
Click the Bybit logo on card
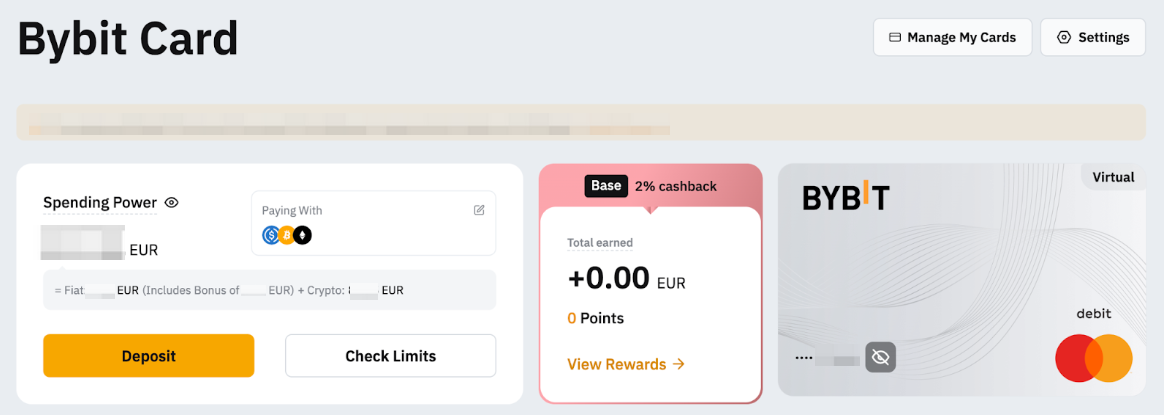[845, 198]
